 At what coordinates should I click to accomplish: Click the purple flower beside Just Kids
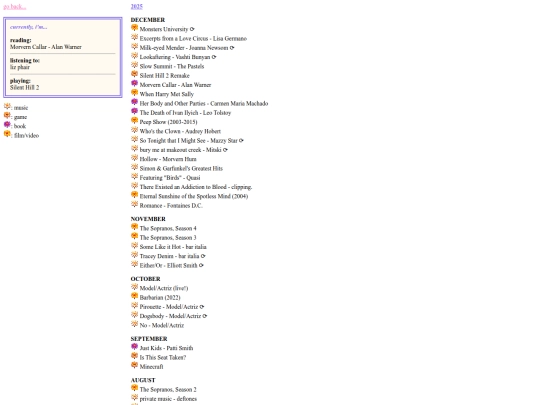click(x=135, y=347)
